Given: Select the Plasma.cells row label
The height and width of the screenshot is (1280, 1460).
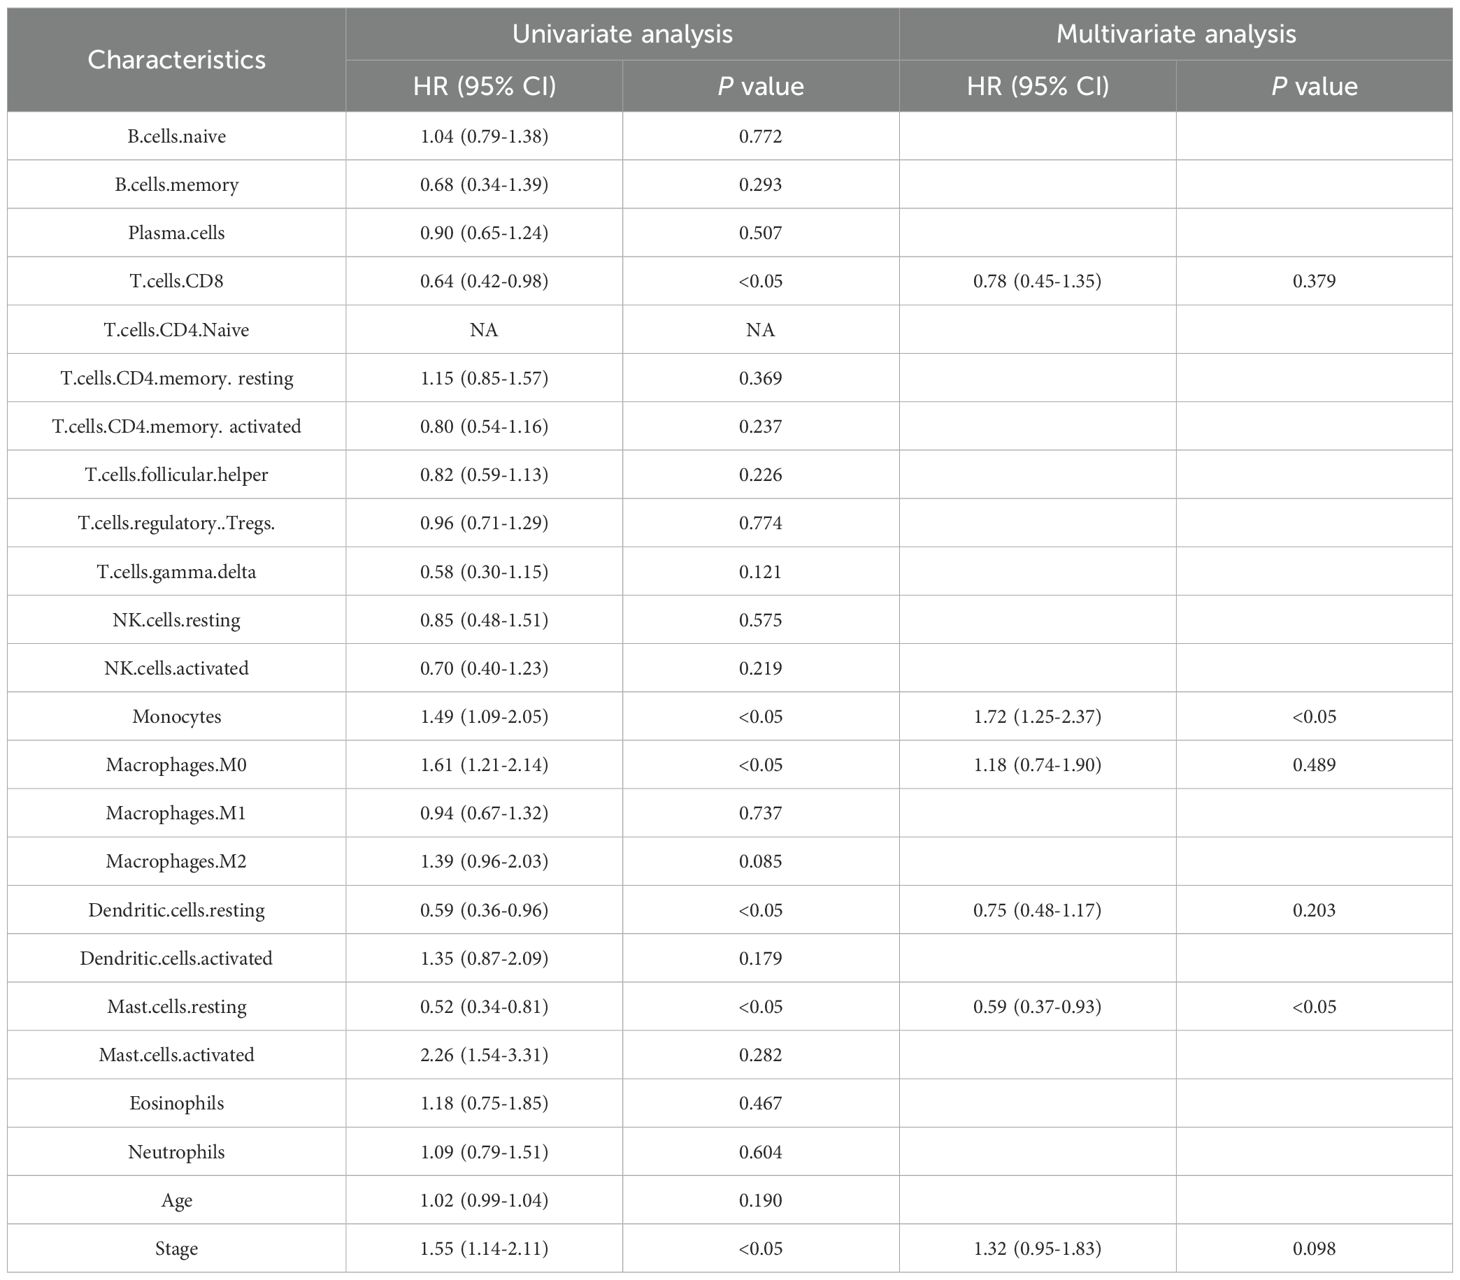Looking at the screenshot, I should tap(176, 233).
